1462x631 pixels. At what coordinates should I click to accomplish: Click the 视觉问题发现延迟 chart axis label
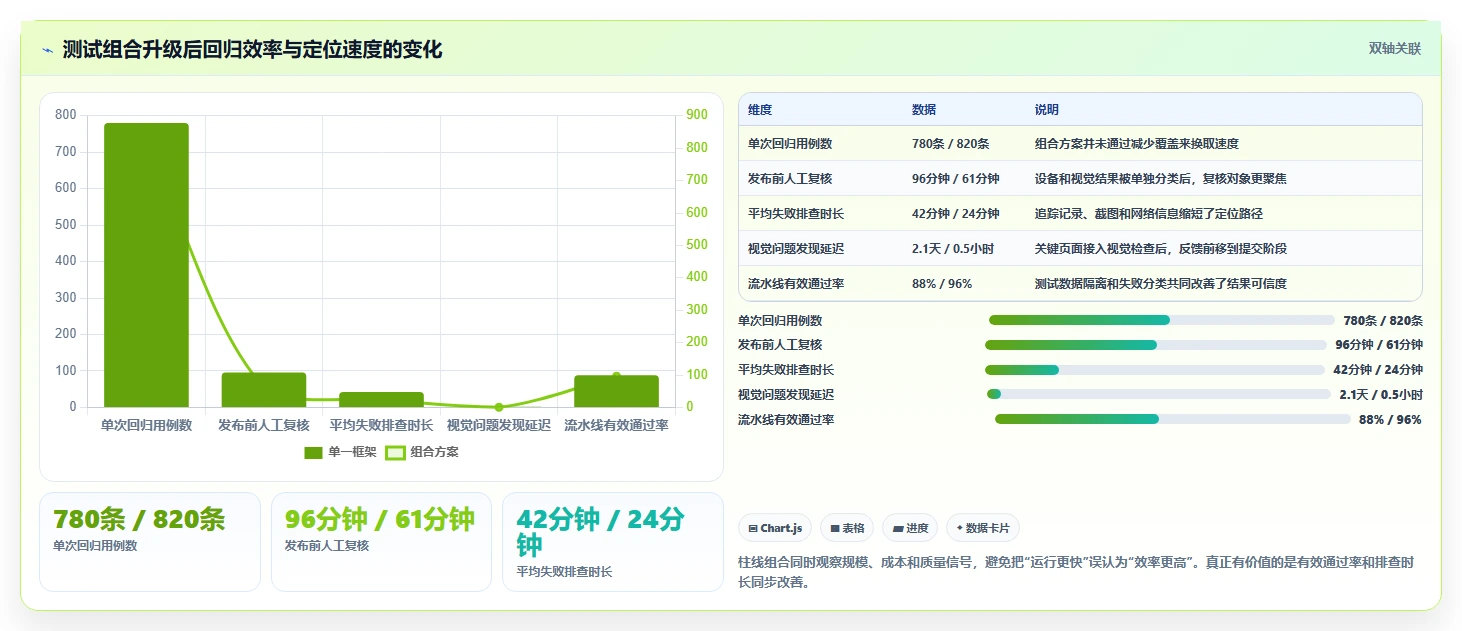tap(499, 426)
